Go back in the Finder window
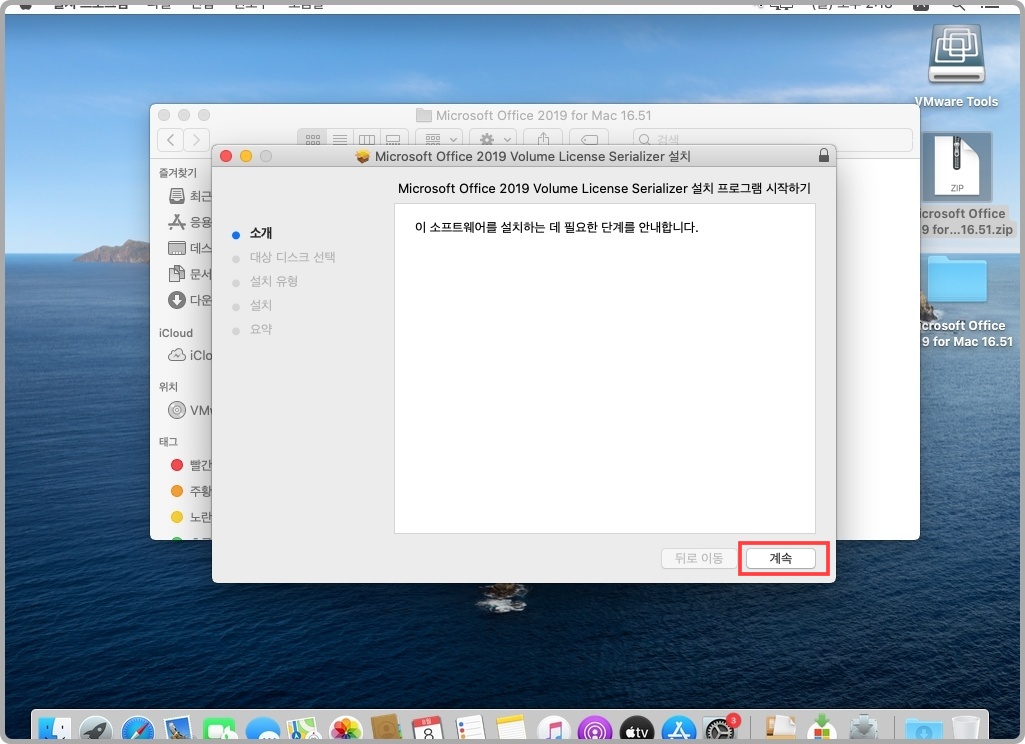The height and width of the screenshot is (744, 1025). pyautogui.click(x=171, y=139)
